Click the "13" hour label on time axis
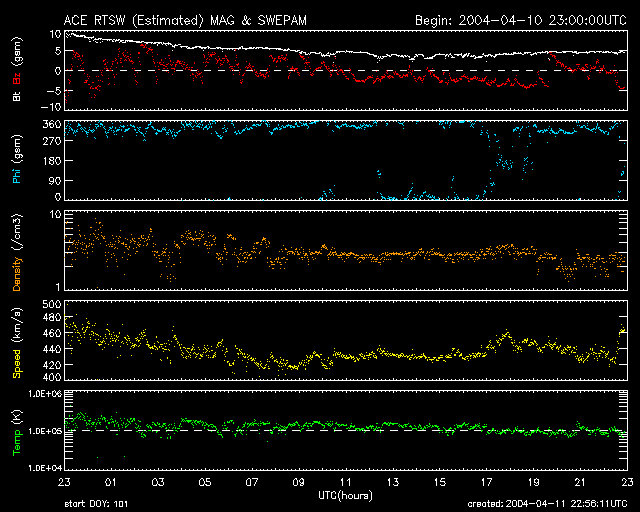Viewport: 640px width, 512px height. click(393, 483)
